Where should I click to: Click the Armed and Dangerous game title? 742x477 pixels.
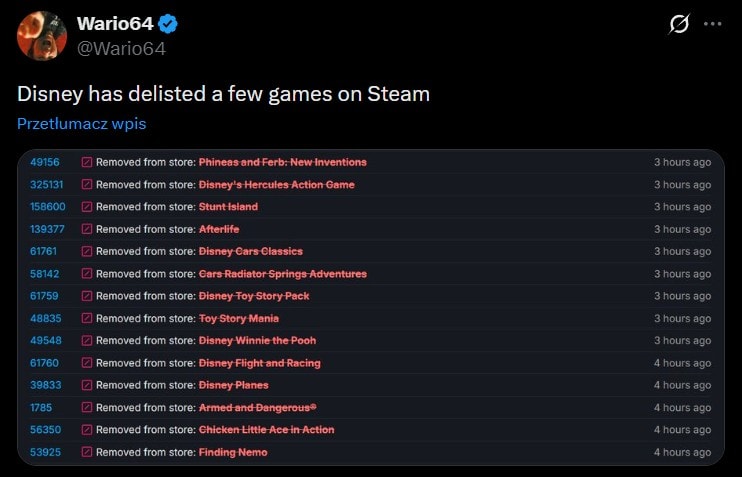pos(257,407)
